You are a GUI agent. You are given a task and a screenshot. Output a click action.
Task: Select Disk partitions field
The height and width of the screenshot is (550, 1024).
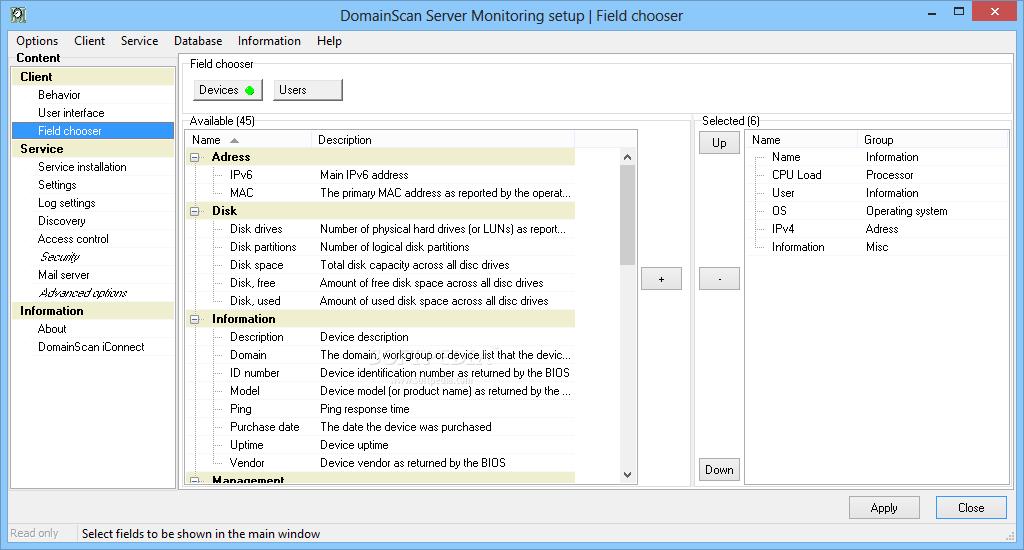[263, 247]
